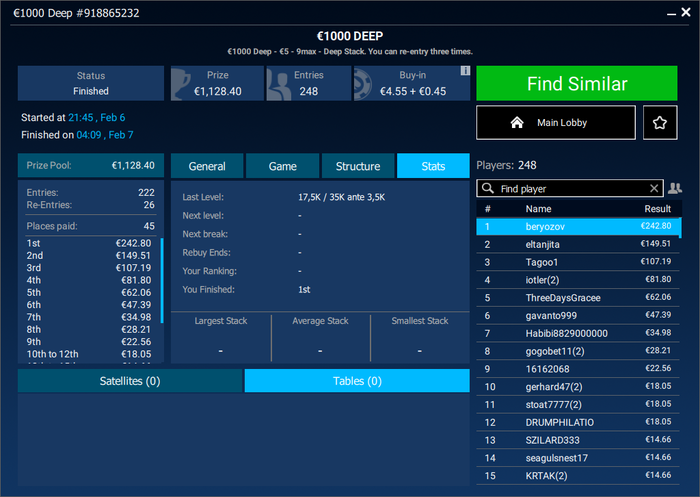Select player beryozov in the list
The width and height of the screenshot is (700, 497).
coord(578,226)
